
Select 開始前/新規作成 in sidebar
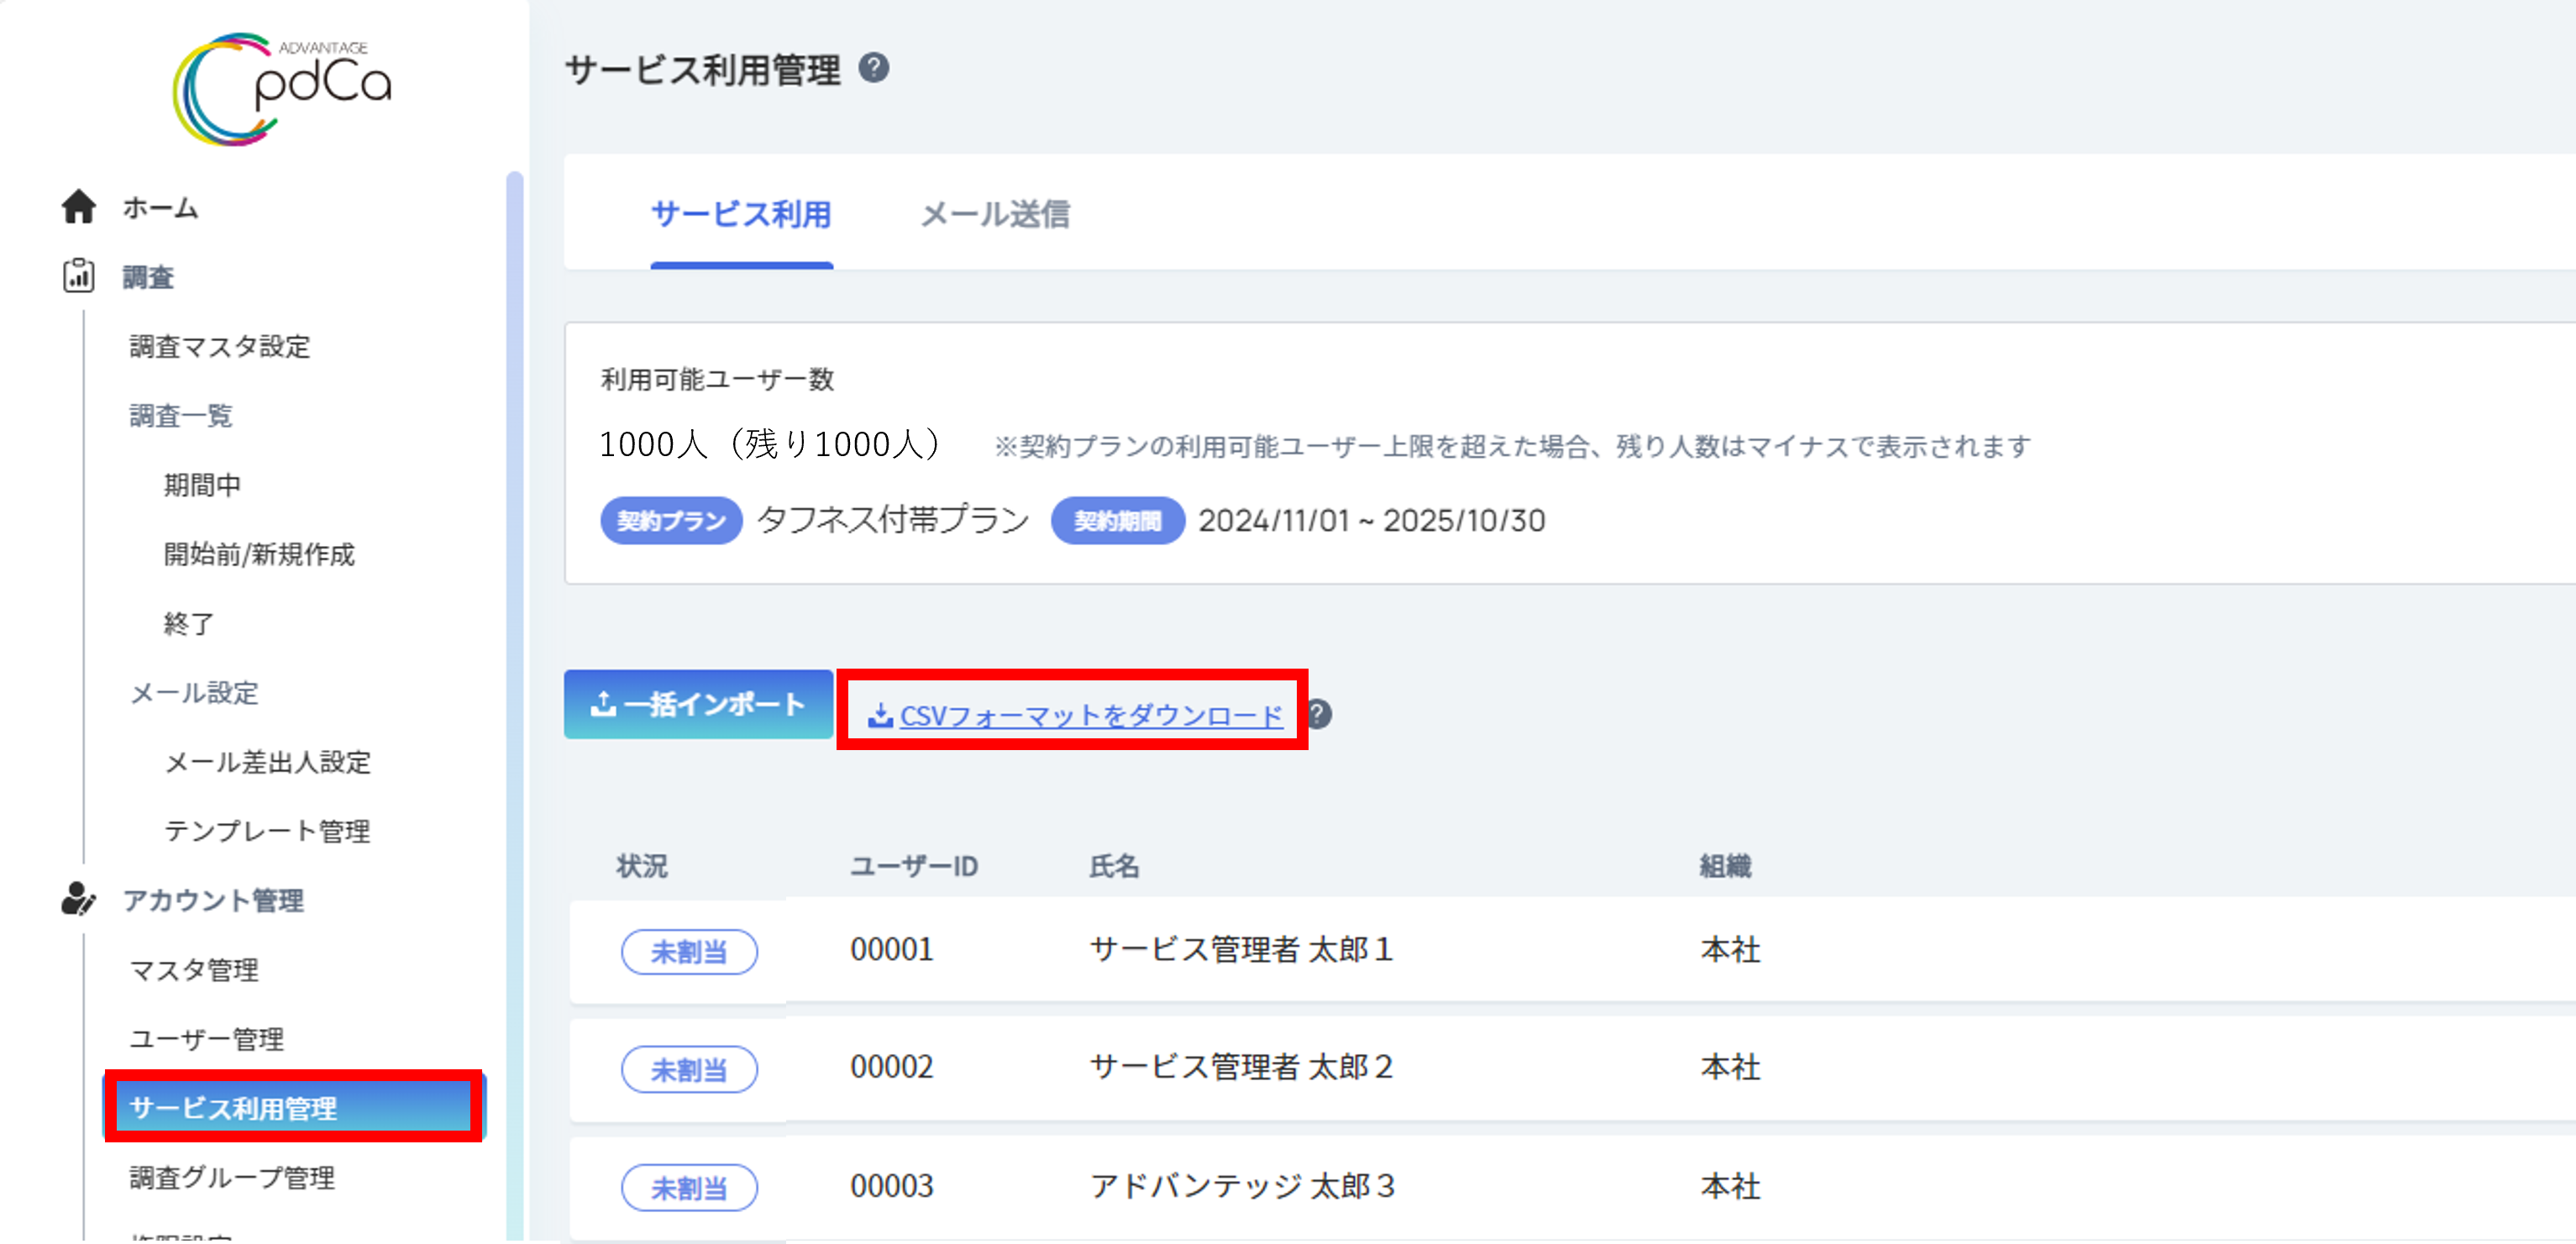259,554
